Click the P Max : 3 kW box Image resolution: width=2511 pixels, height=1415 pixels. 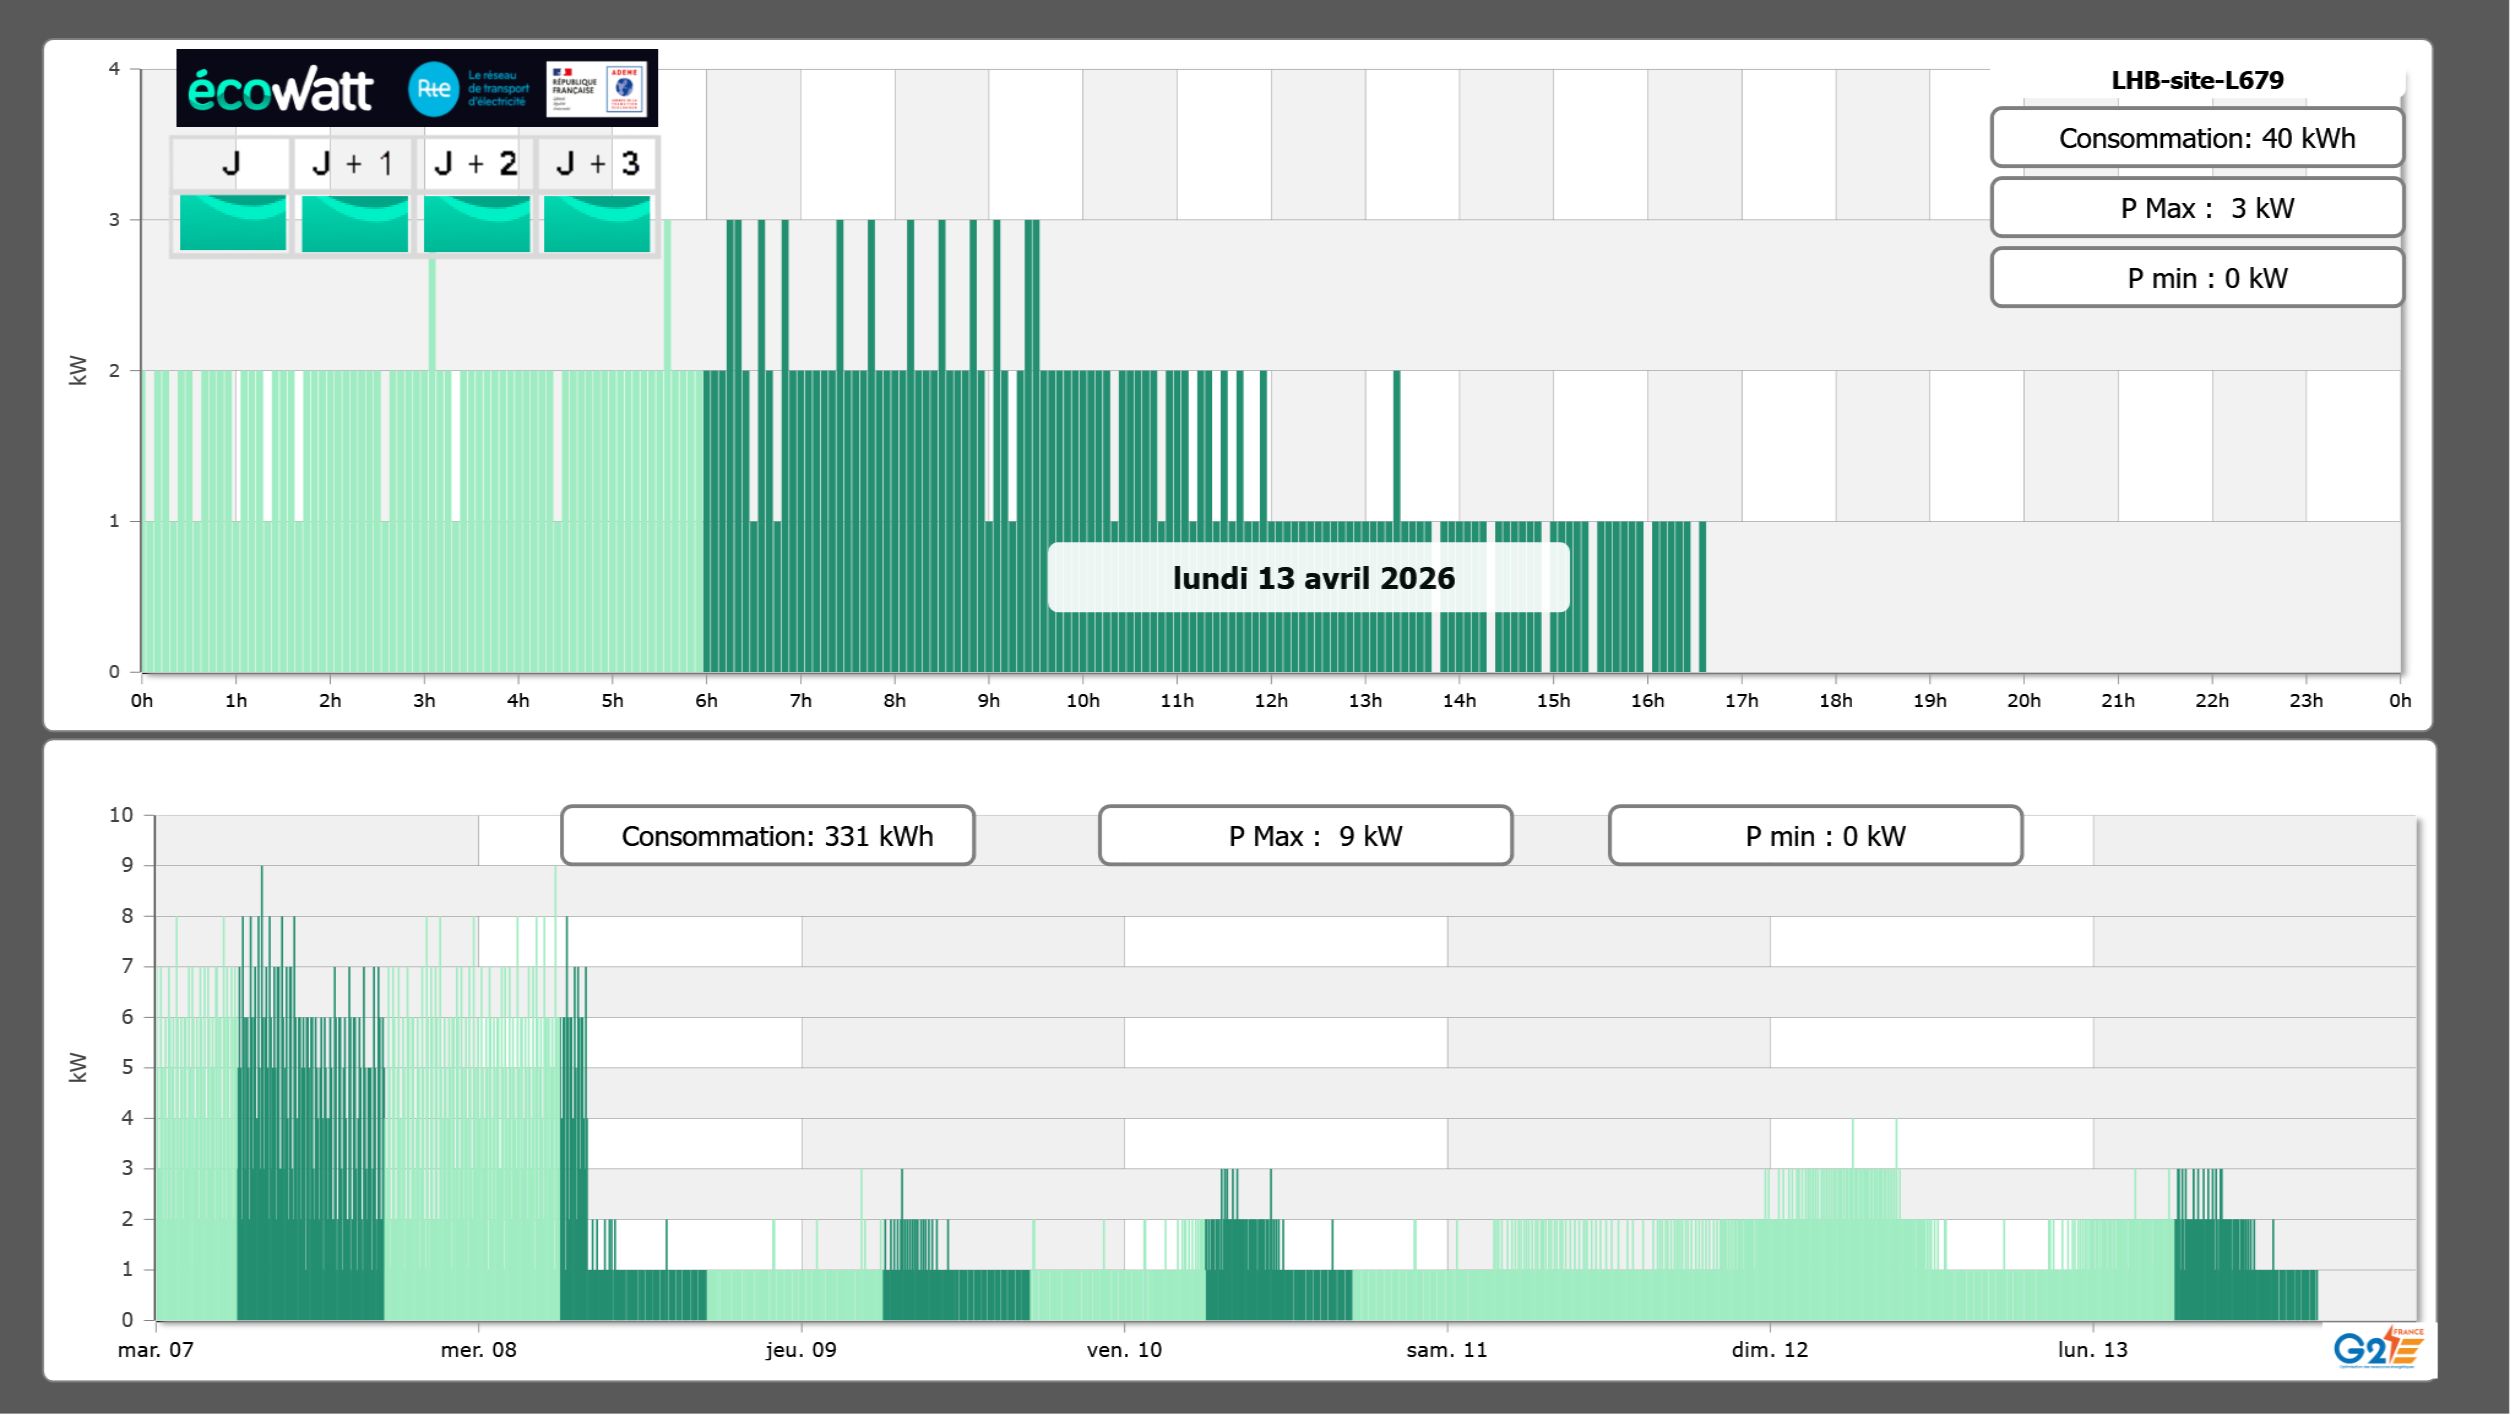point(2196,208)
